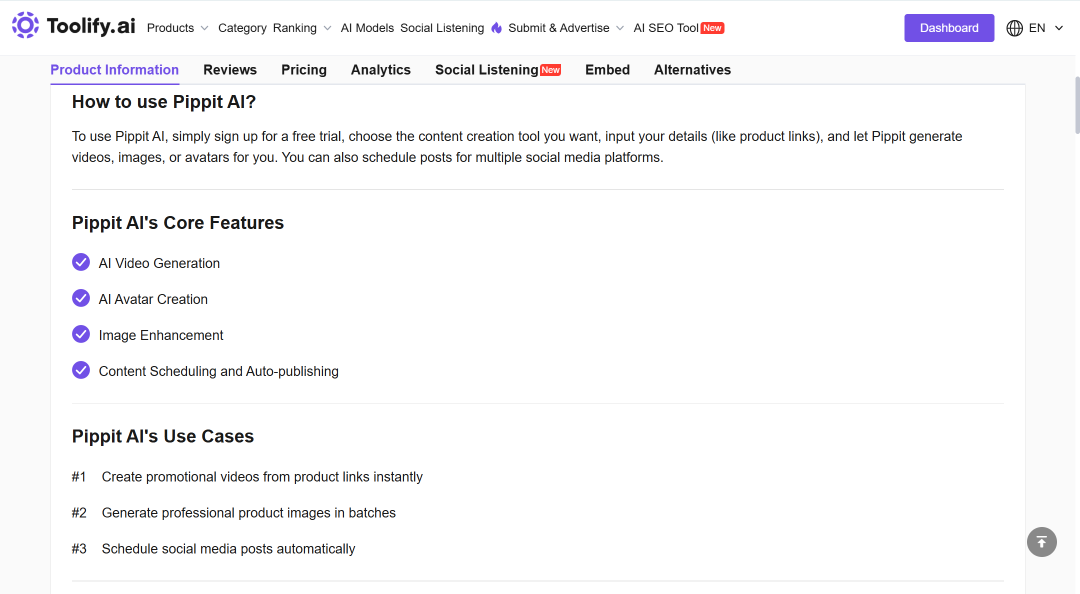Switch to the Reviews tab
Image resolution: width=1080 pixels, height=594 pixels.
point(230,70)
